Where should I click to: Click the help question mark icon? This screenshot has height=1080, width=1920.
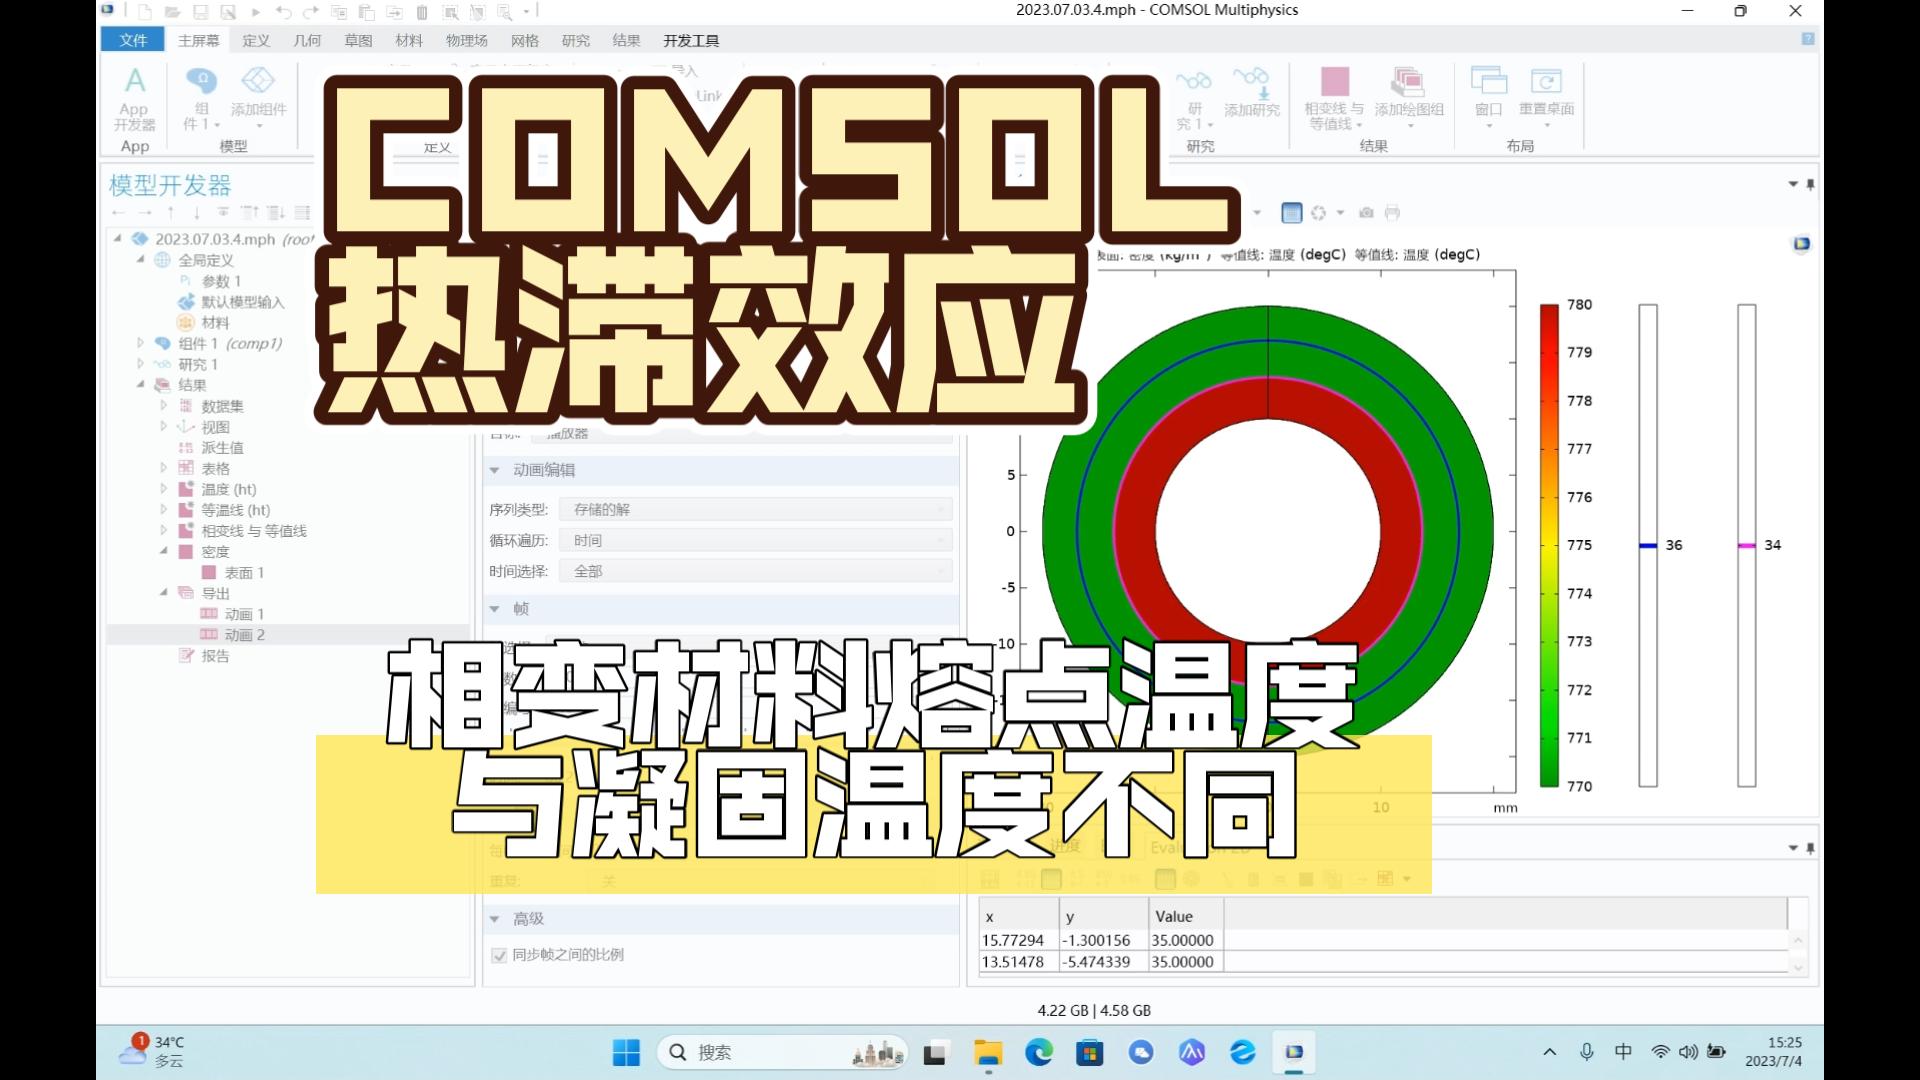[x=1808, y=39]
